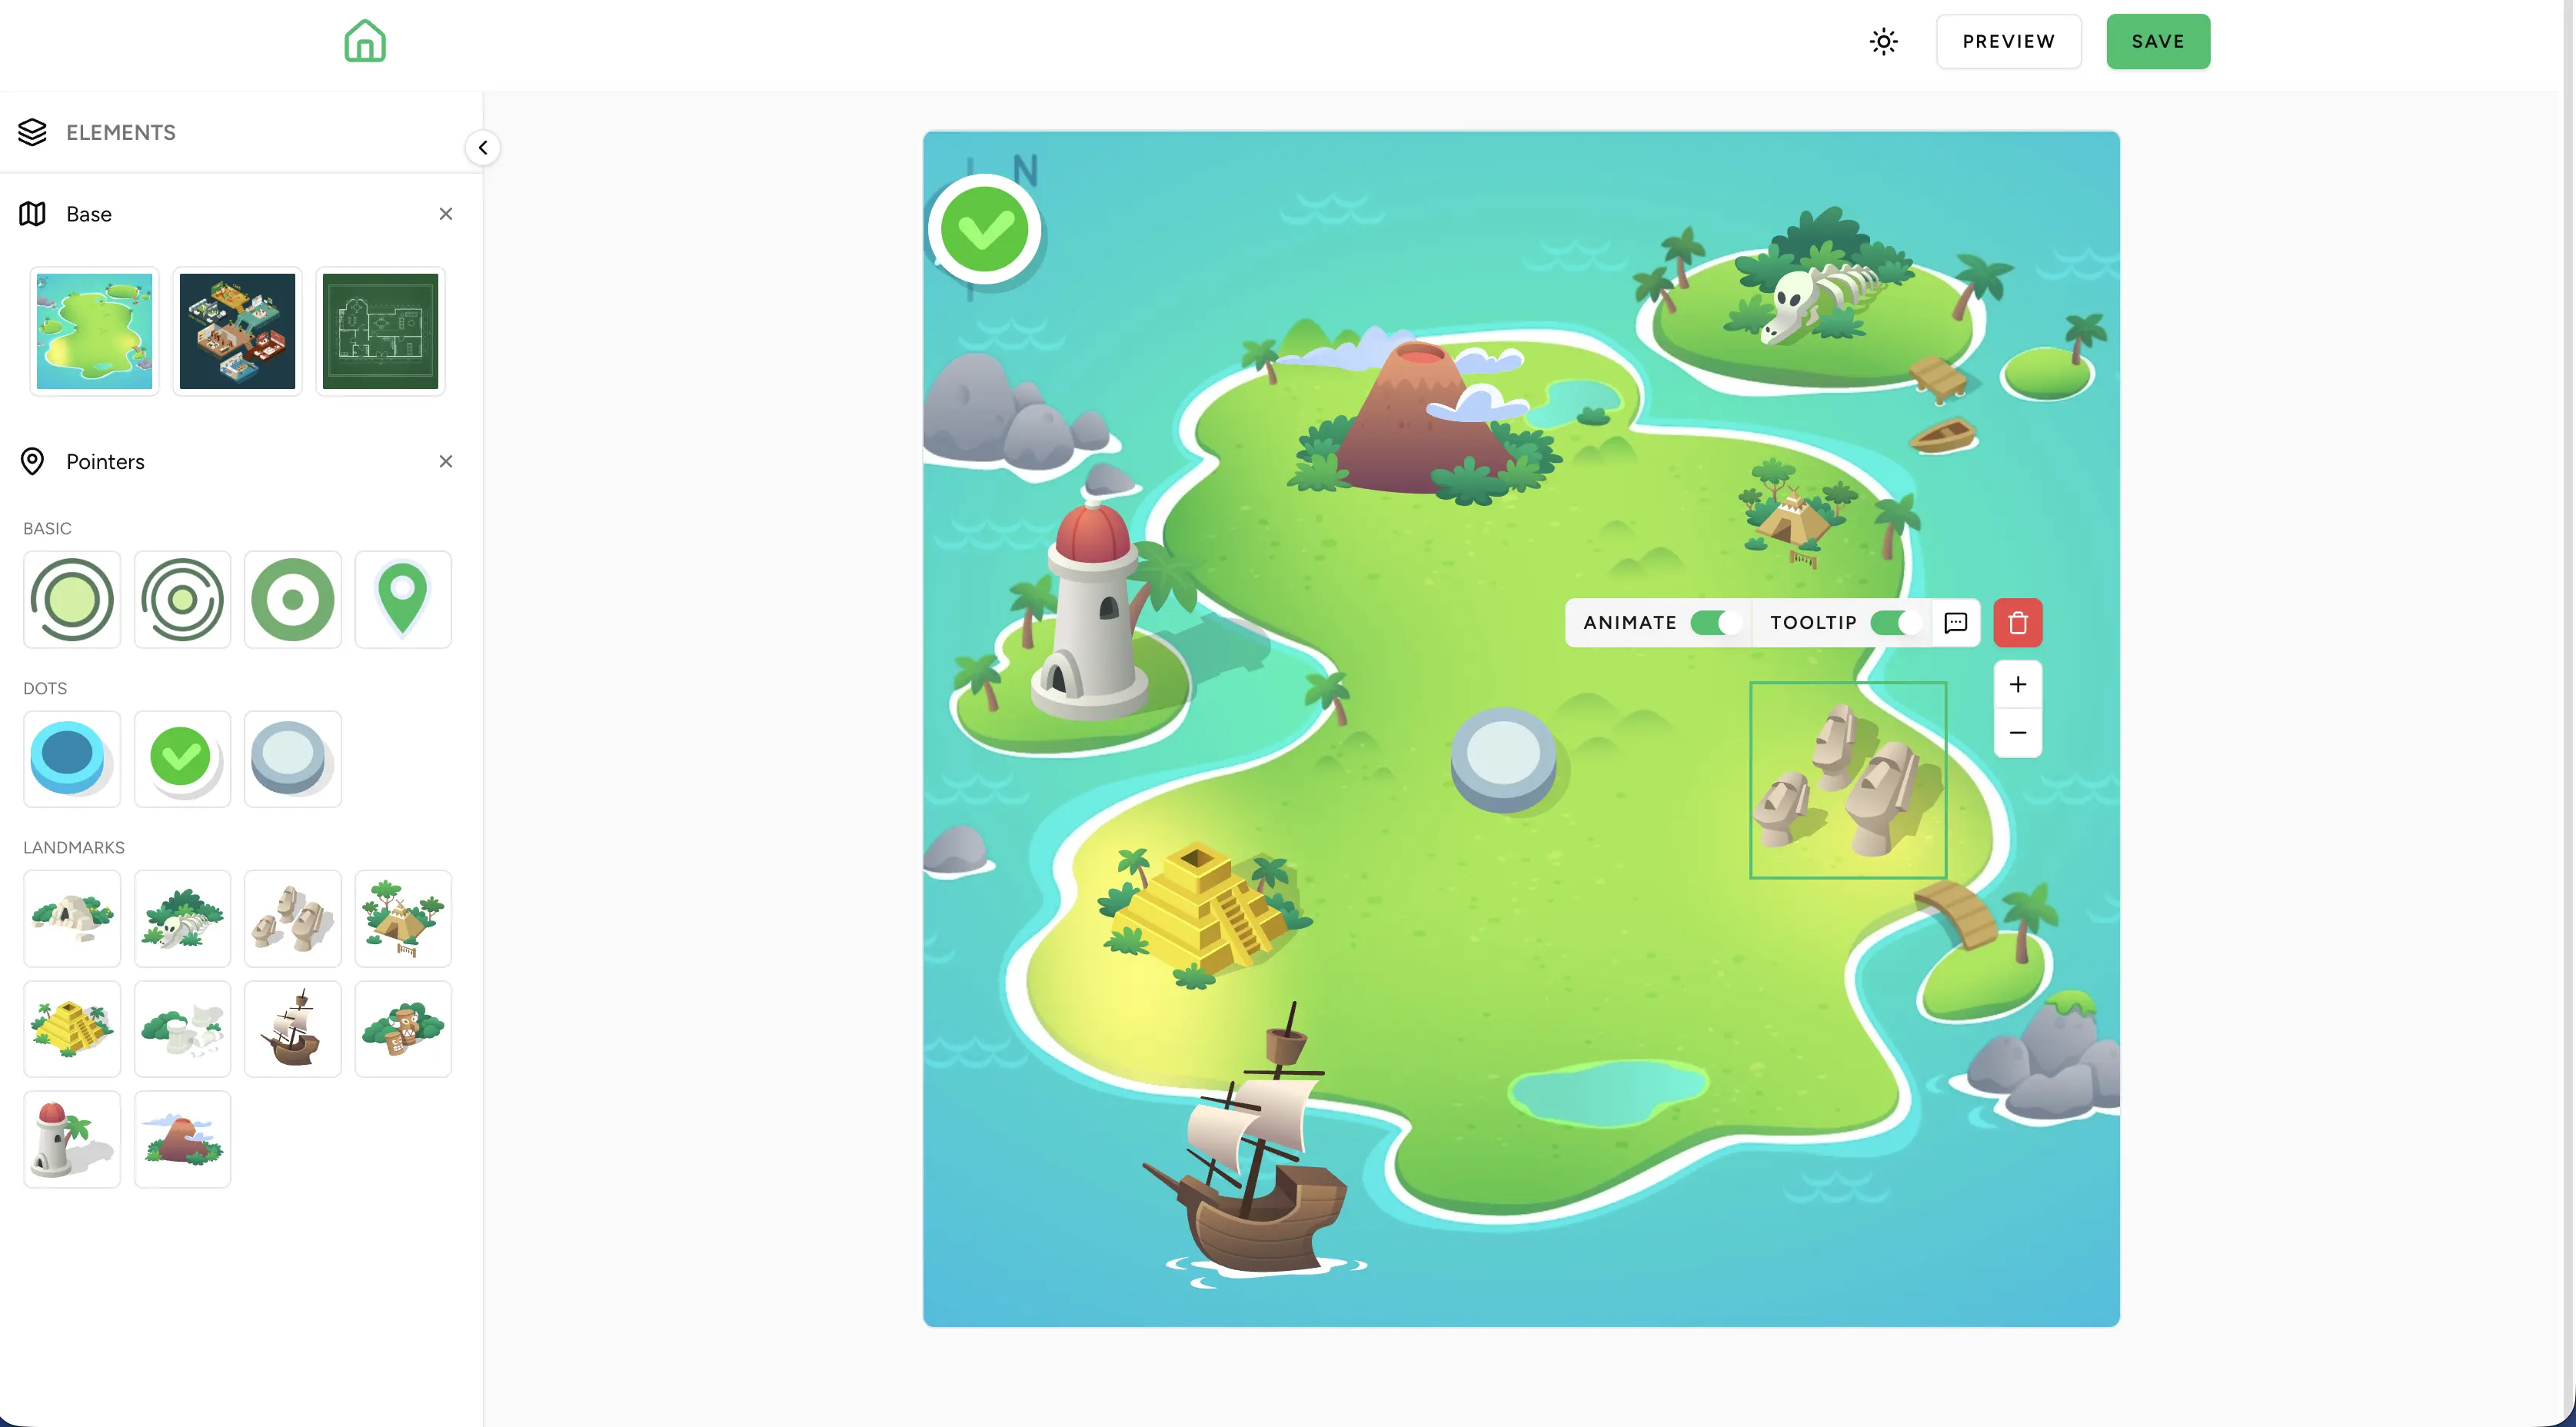Zoom in on the map with plus button

[x=2018, y=684]
